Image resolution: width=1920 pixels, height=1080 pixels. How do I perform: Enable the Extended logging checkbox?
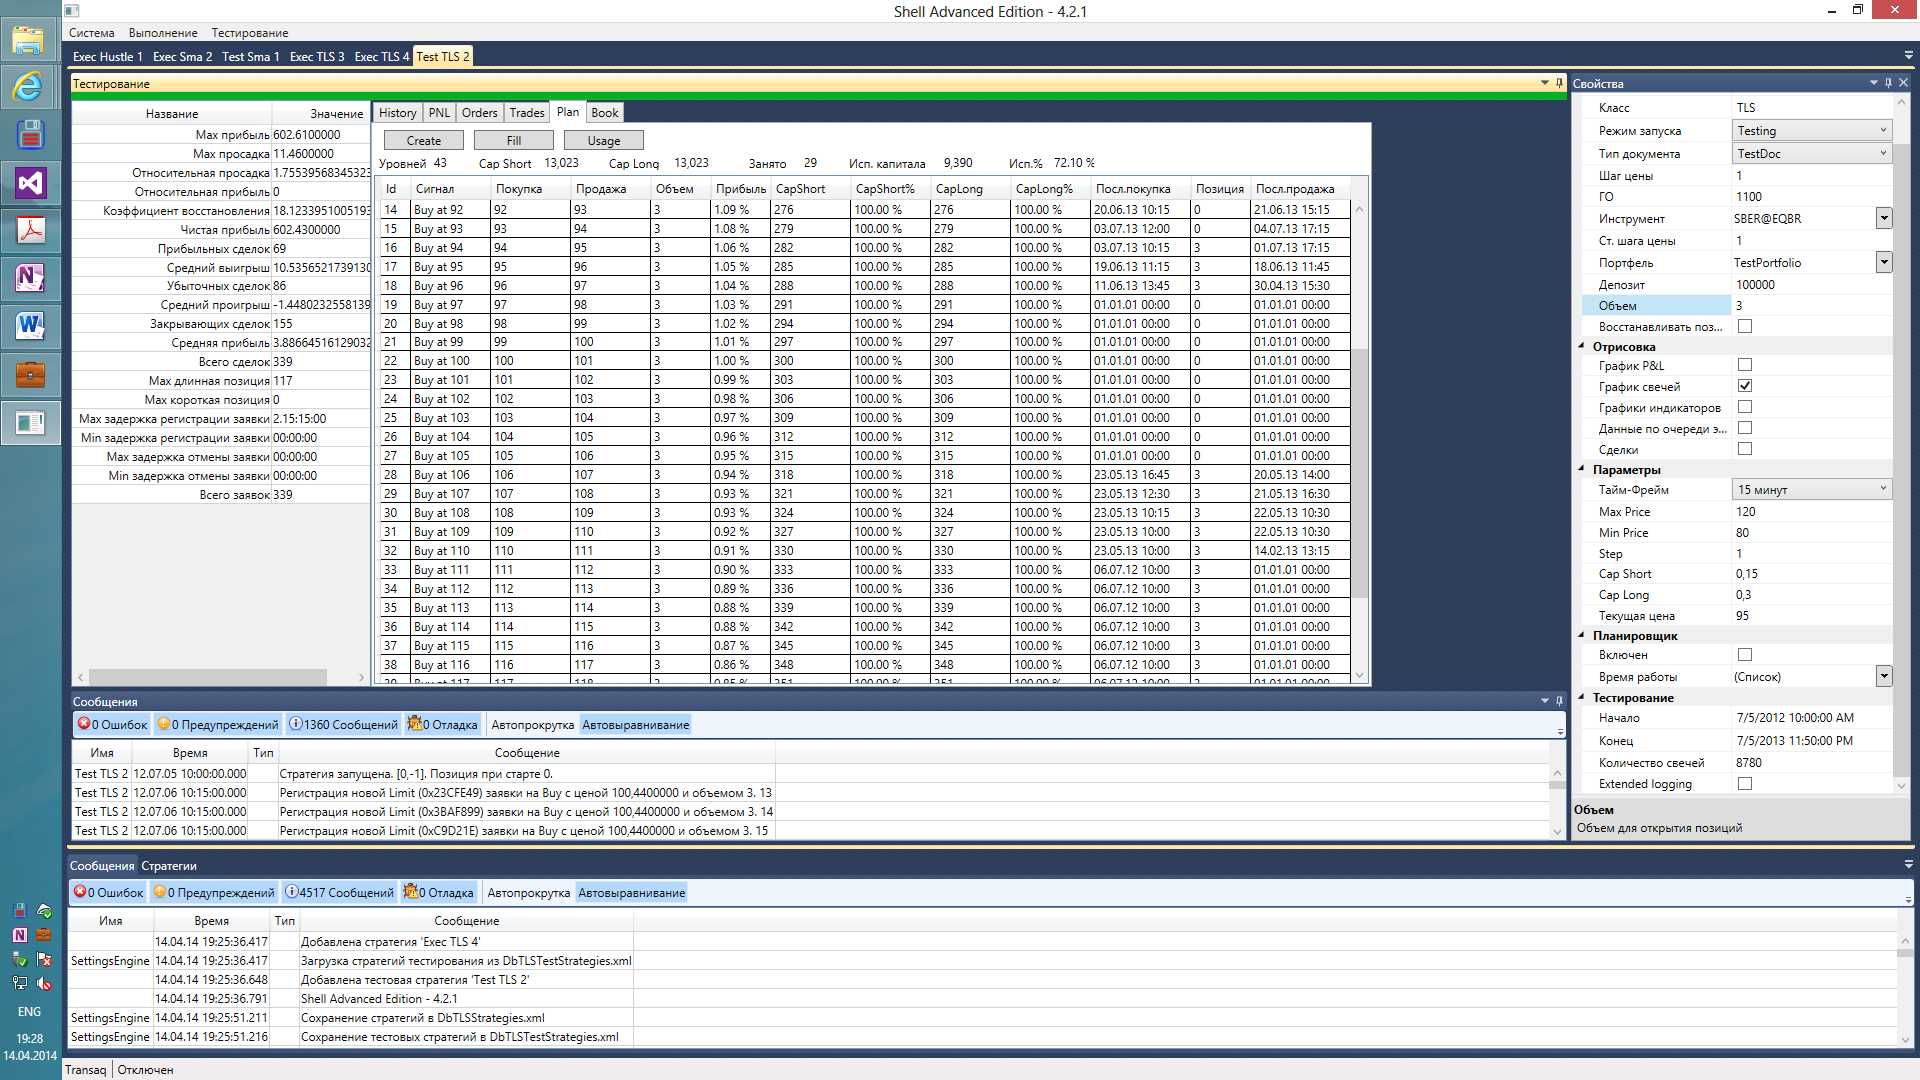(x=1745, y=784)
